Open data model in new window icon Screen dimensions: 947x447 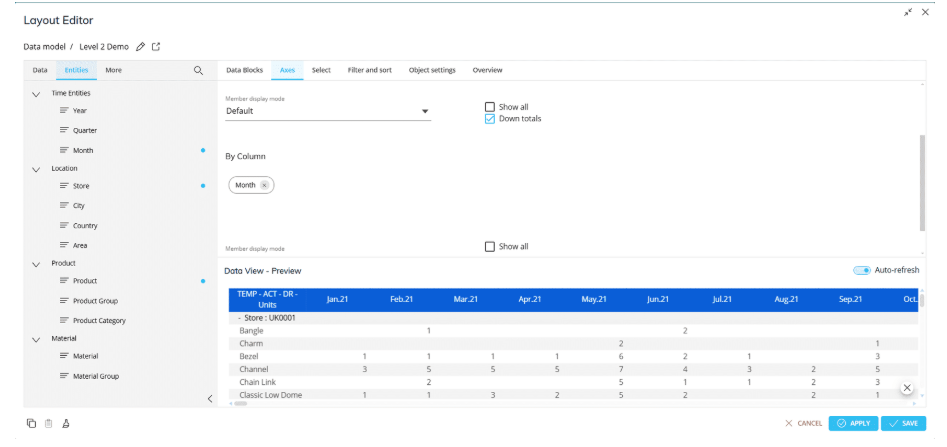pyautogui.click(x=156, y=47)
